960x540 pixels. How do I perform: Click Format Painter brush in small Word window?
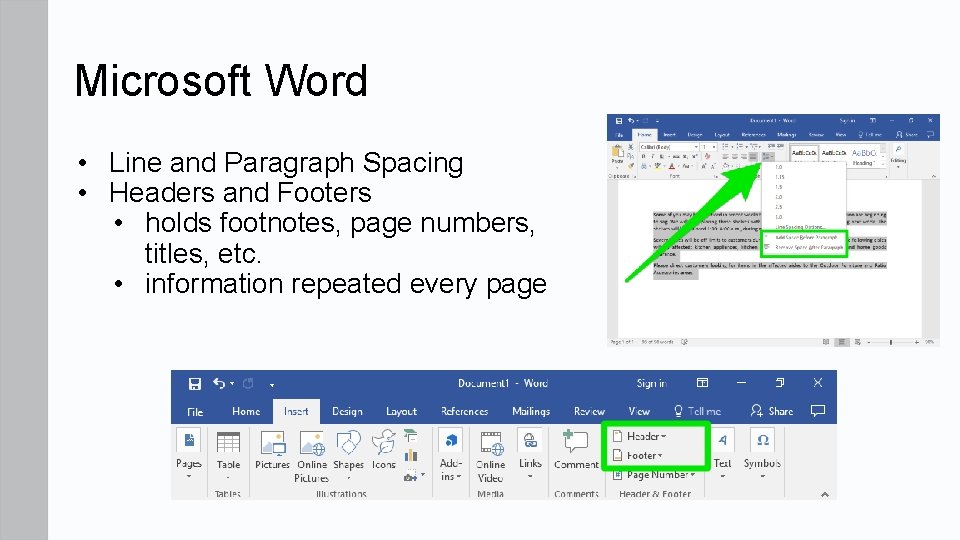(x=631, y=166)
